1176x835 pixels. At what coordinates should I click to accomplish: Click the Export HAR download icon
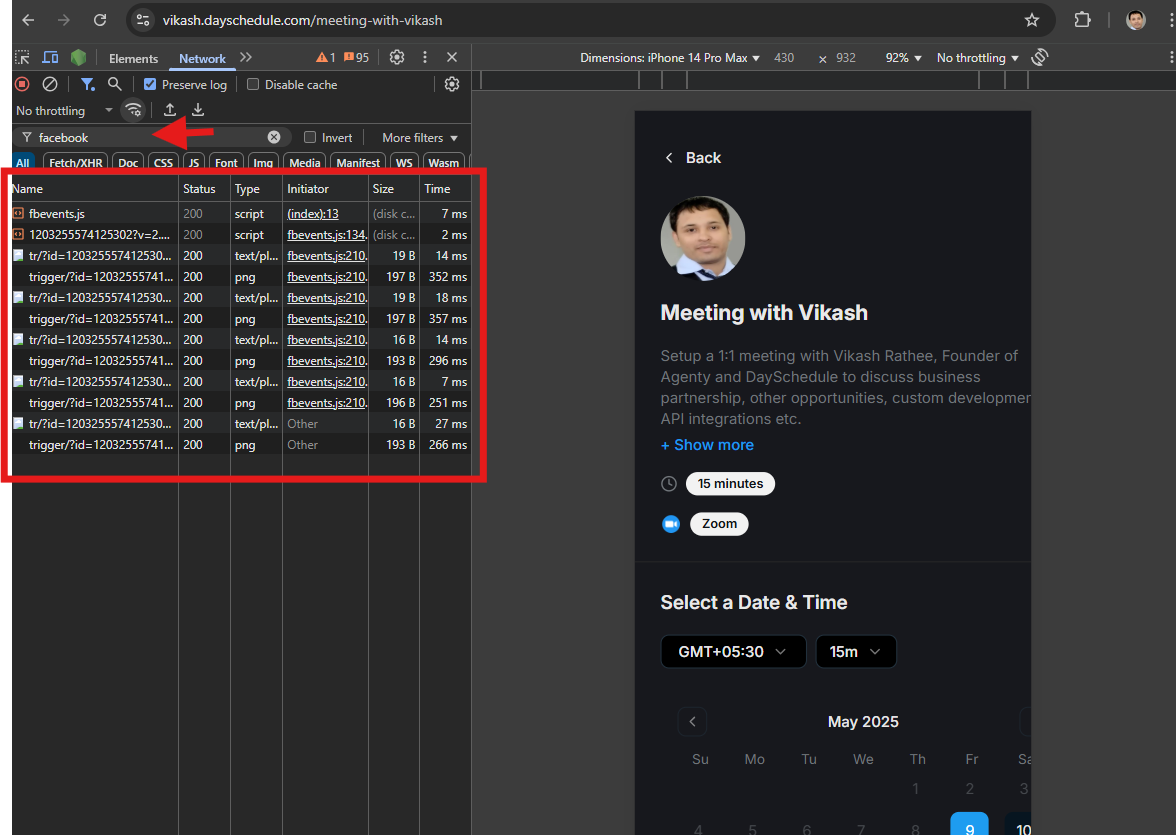click(198, 110)
